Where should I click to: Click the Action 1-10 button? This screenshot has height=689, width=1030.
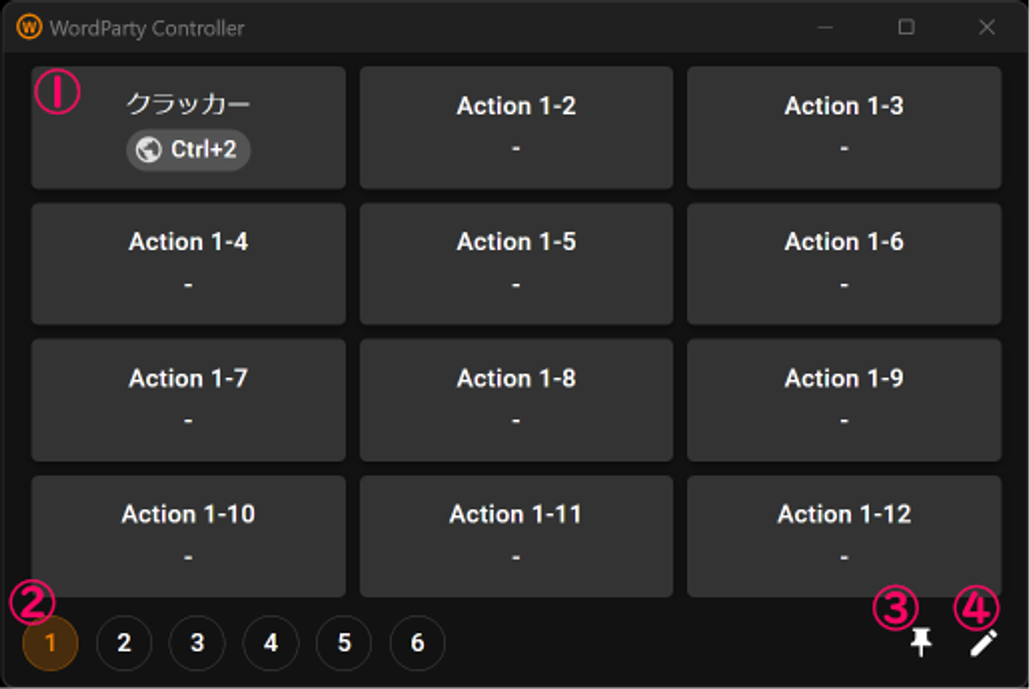tap(188, 535)
